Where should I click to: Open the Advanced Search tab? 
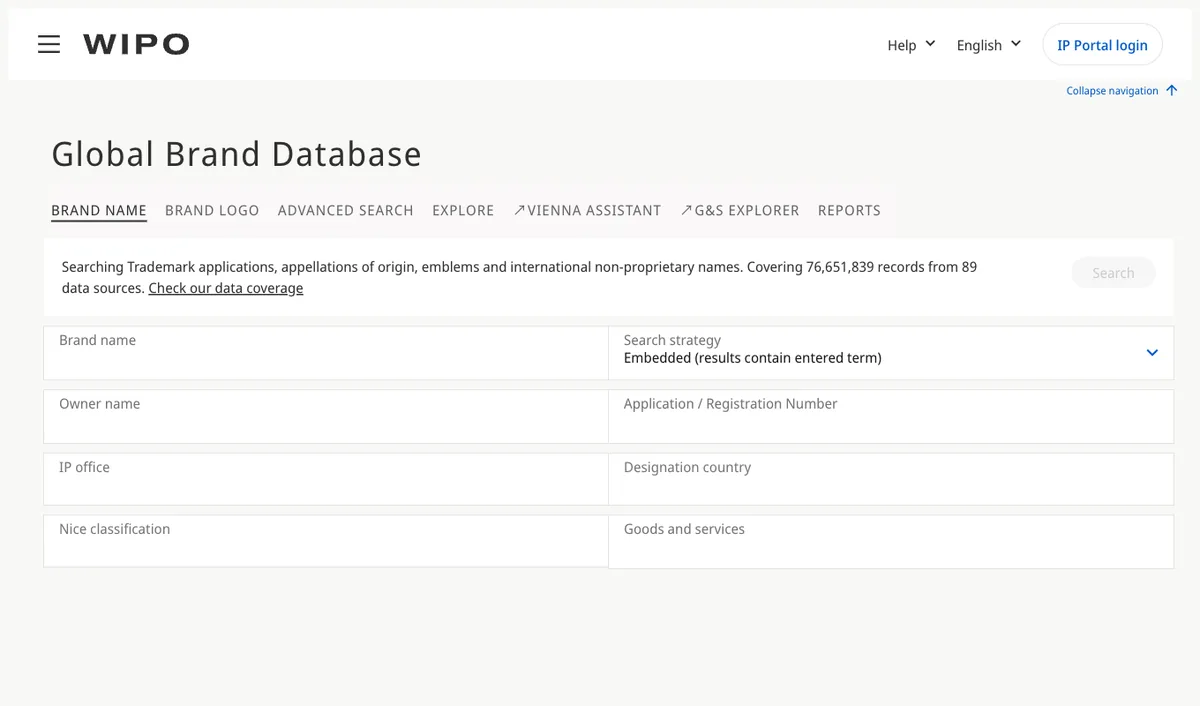pyautogui.click(x=346, y=211)
